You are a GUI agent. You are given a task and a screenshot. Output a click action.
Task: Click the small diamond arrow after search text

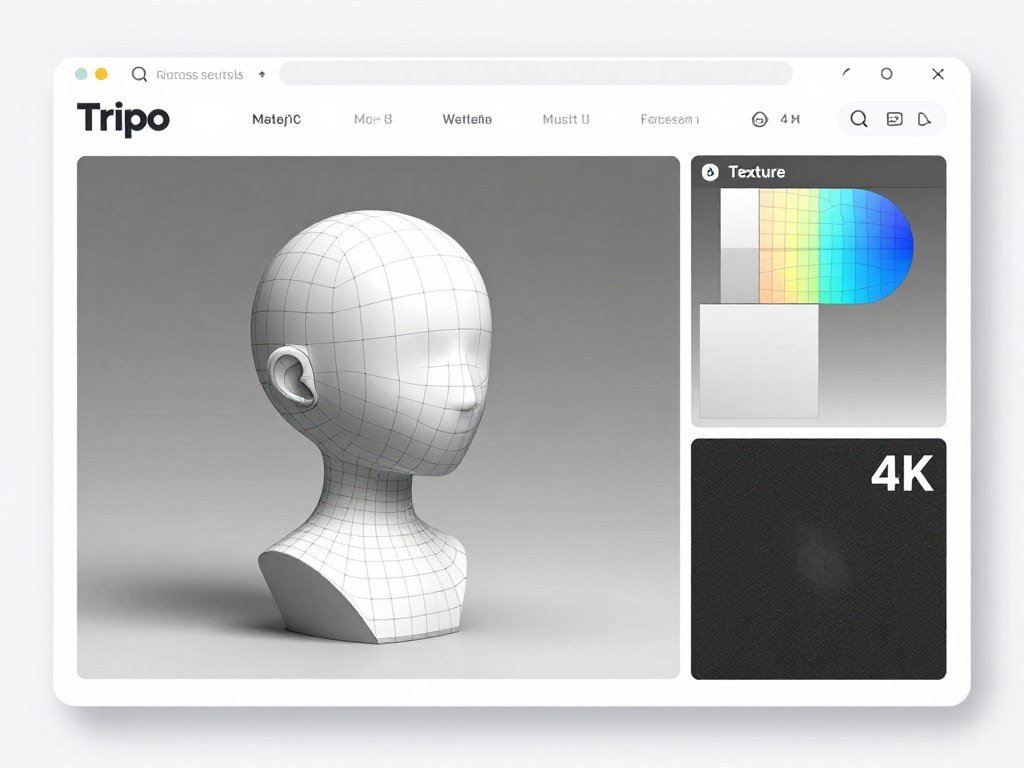click(x=262, y=74)
